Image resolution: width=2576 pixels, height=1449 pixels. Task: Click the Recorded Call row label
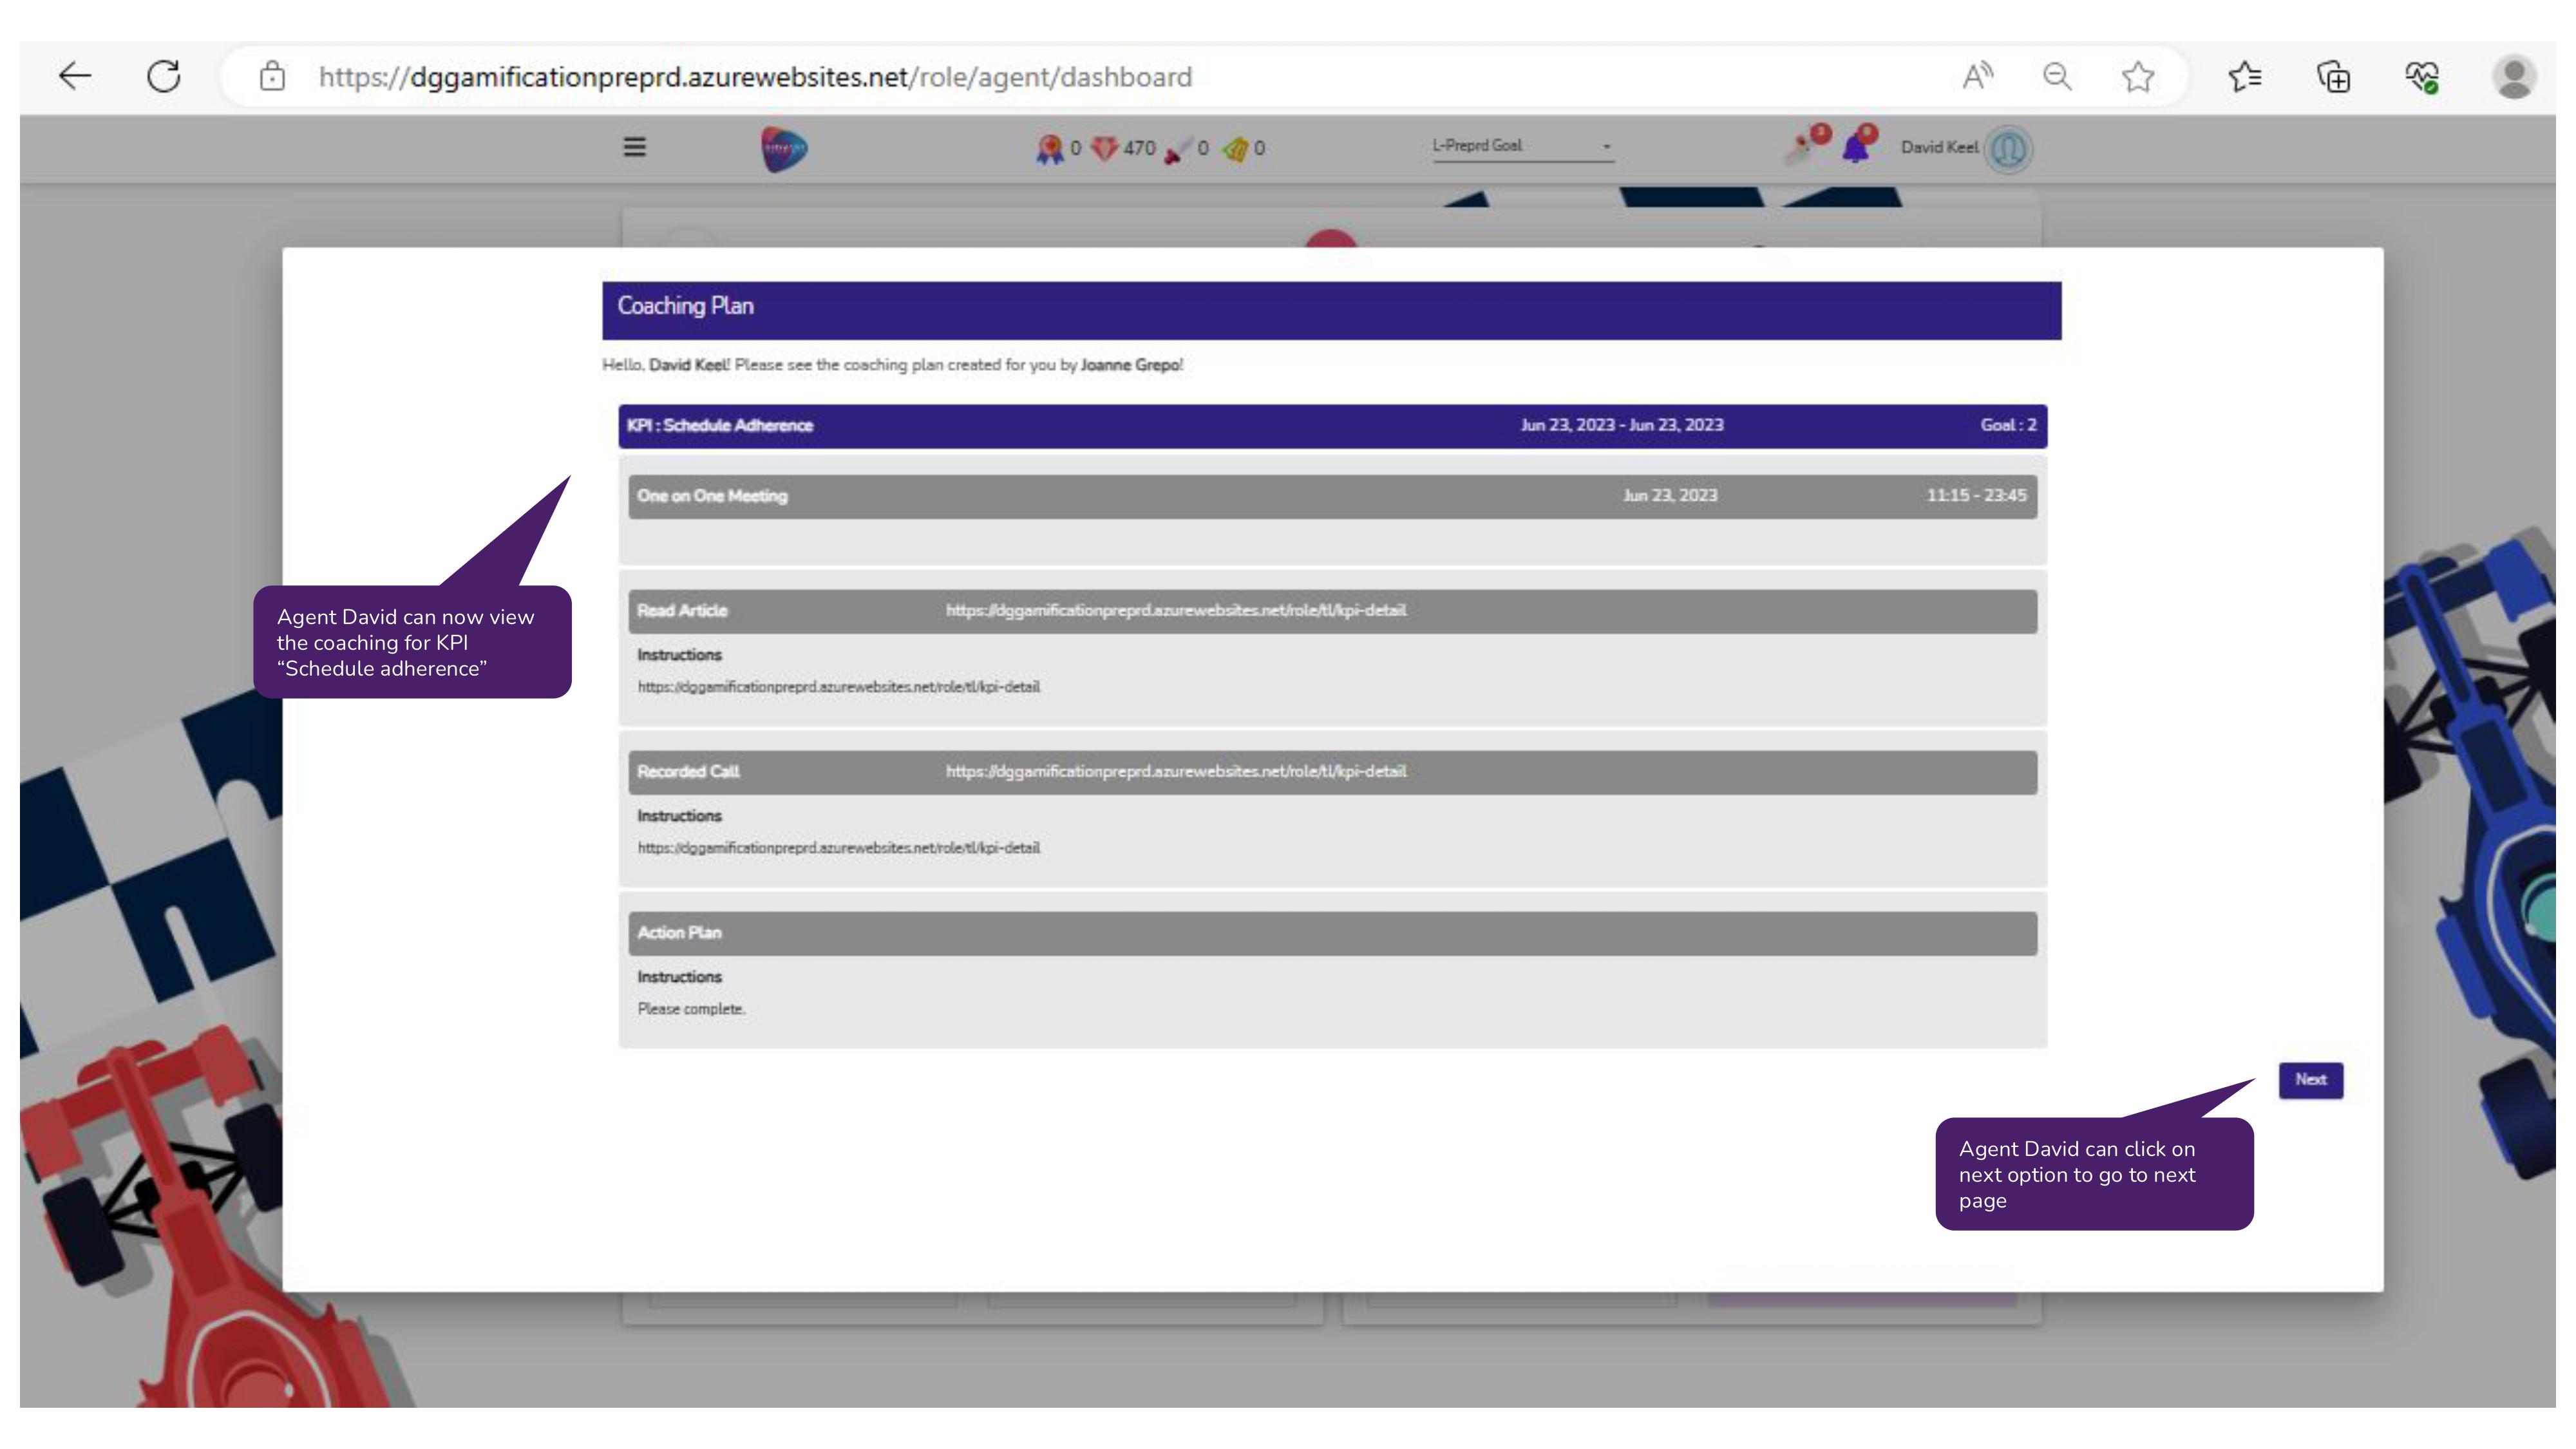[688, 772]
